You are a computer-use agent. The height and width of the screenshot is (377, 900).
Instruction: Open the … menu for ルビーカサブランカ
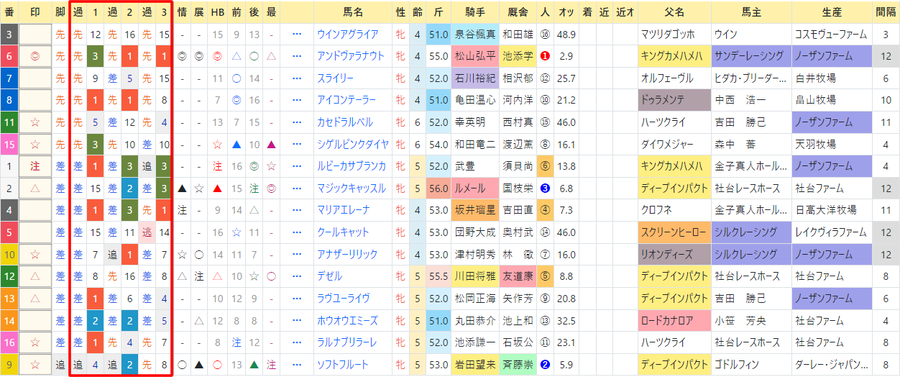297,166
